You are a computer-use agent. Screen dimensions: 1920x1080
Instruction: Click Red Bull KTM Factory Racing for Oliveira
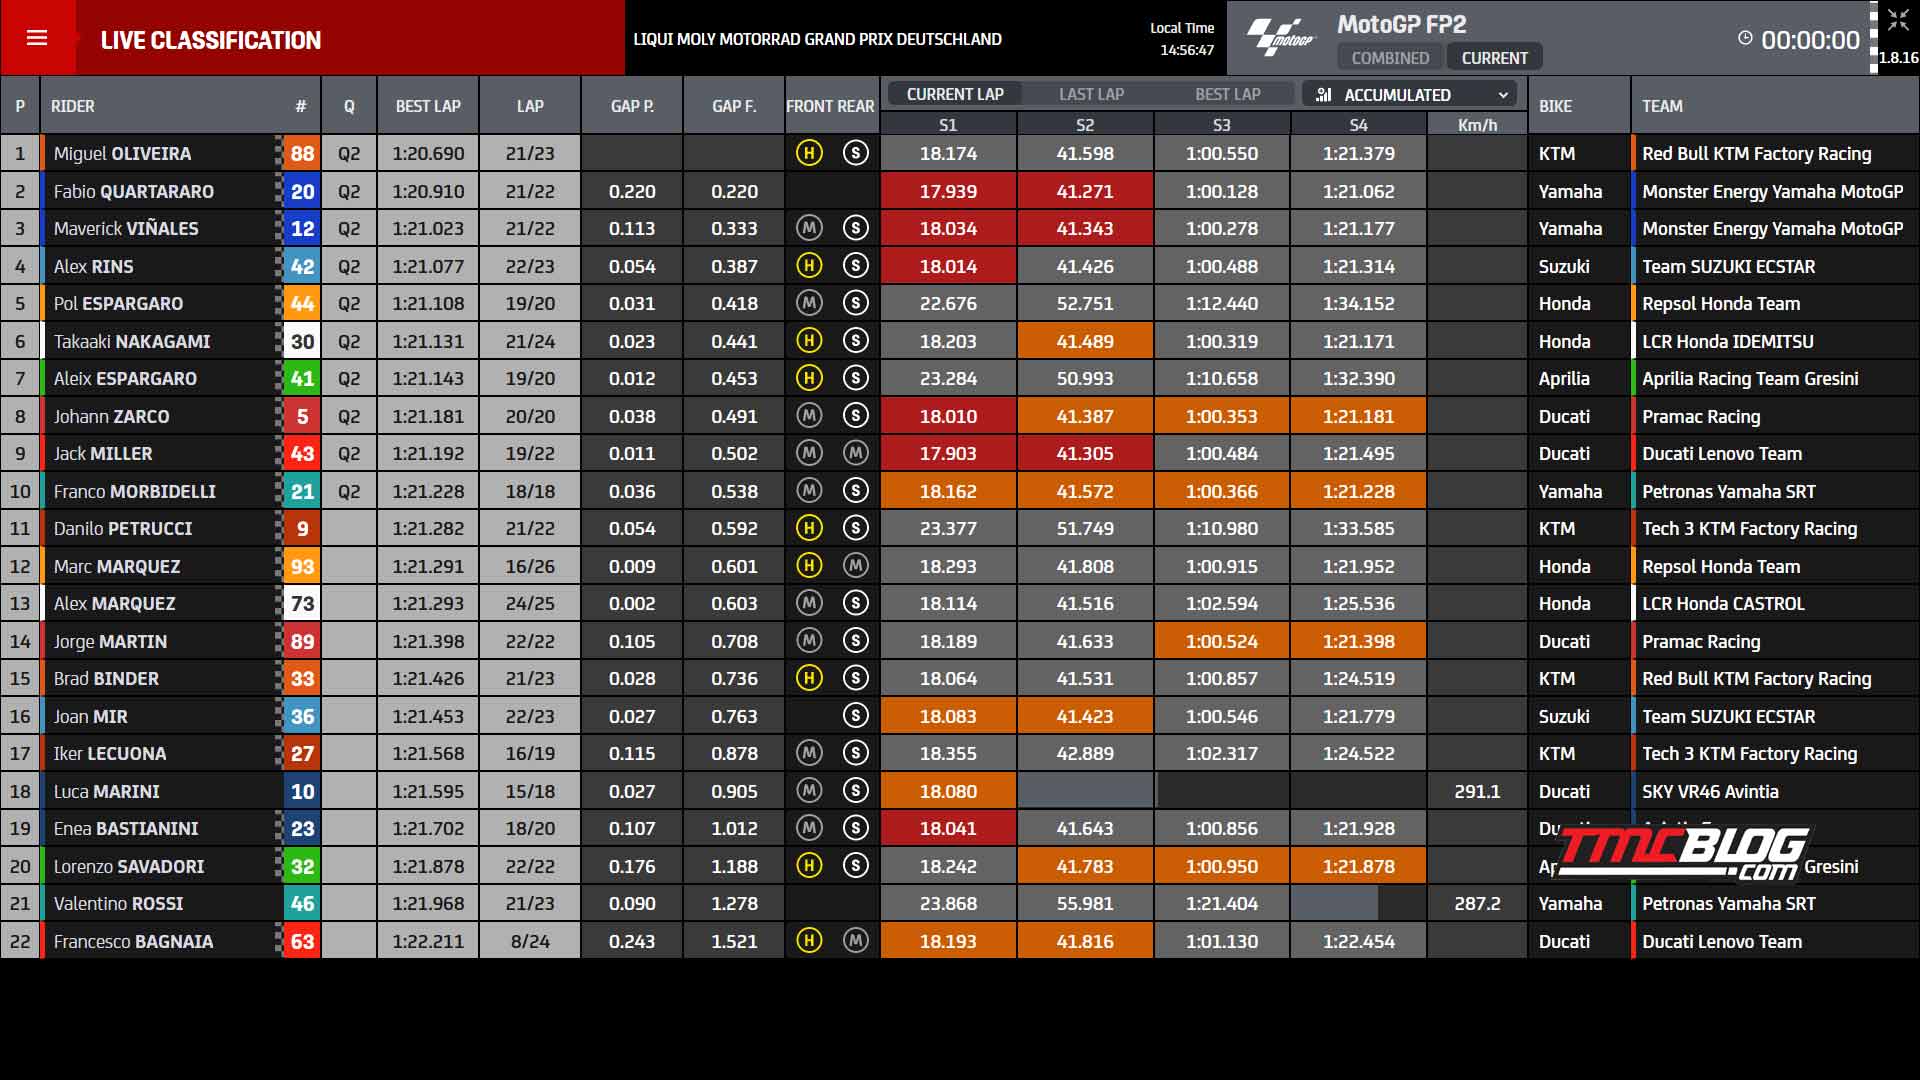(1756, 154)
